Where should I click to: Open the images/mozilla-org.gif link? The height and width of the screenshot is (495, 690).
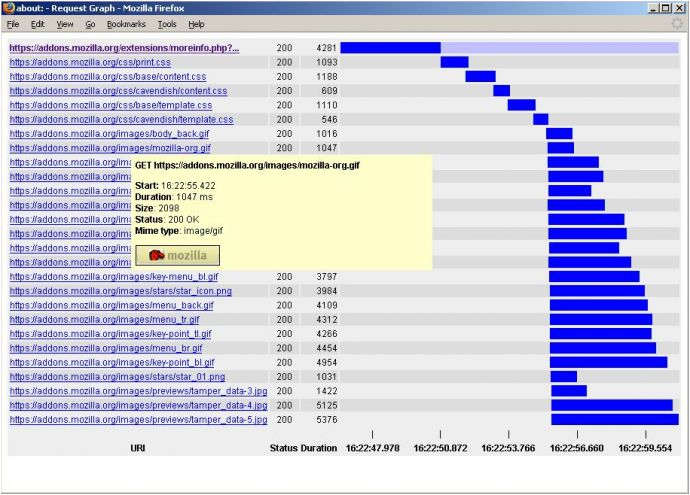(x=110, y=148)
